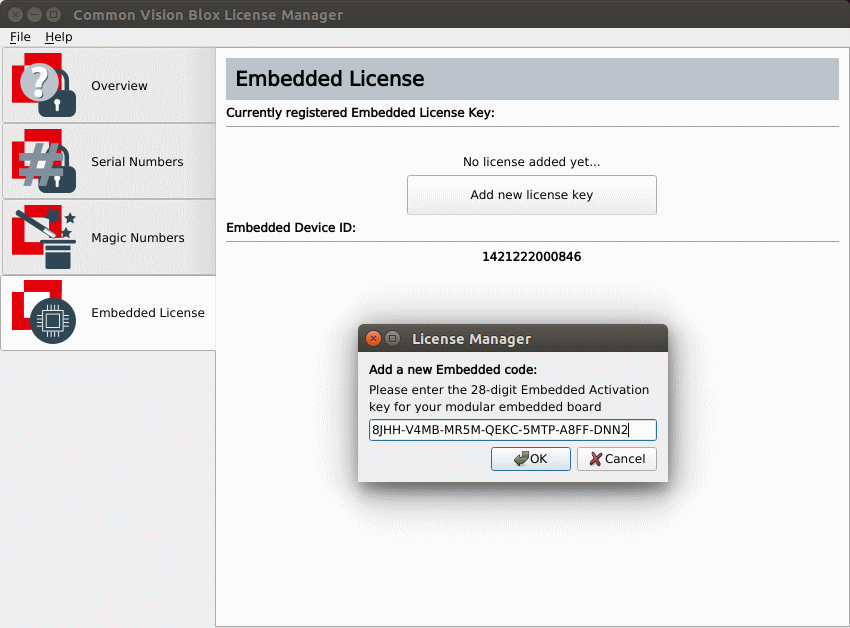Focus the Embedded Activation key text field

coord(512,430)
